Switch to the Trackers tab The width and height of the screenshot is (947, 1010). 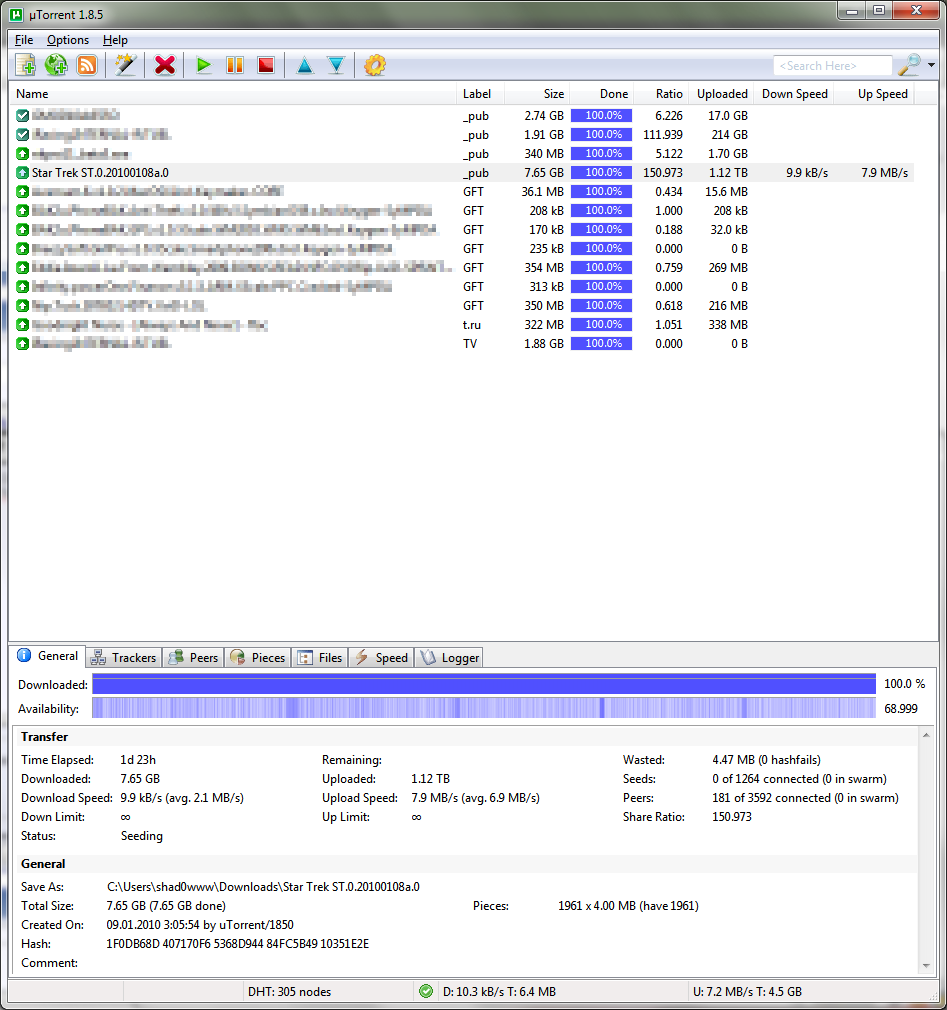pos(124,658)
